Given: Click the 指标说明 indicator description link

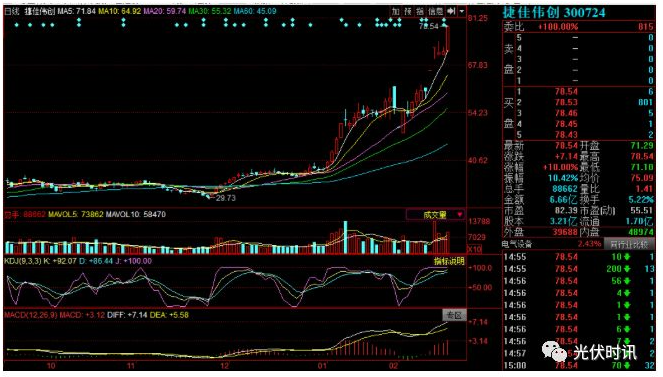Looking at the screenshot, I should (x=449, y=261).
